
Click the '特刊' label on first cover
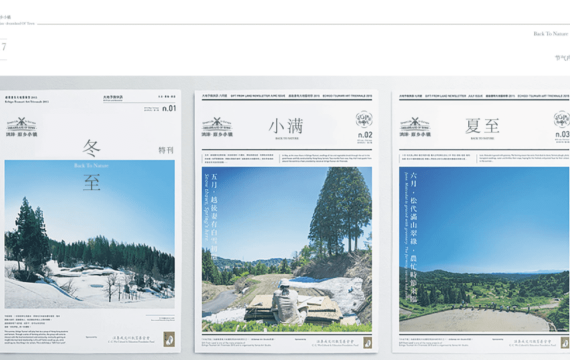point(166,150)
